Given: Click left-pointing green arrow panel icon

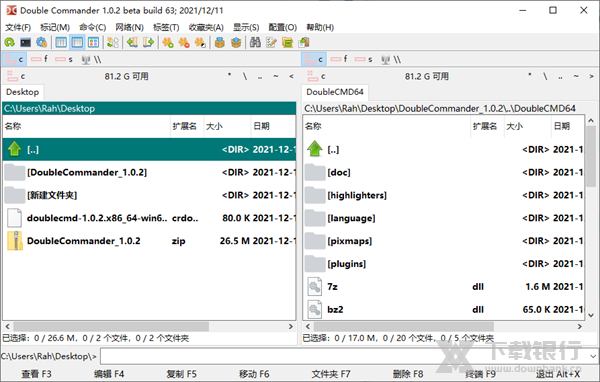Looking at the screenshot, I should [x=132, y=42].
